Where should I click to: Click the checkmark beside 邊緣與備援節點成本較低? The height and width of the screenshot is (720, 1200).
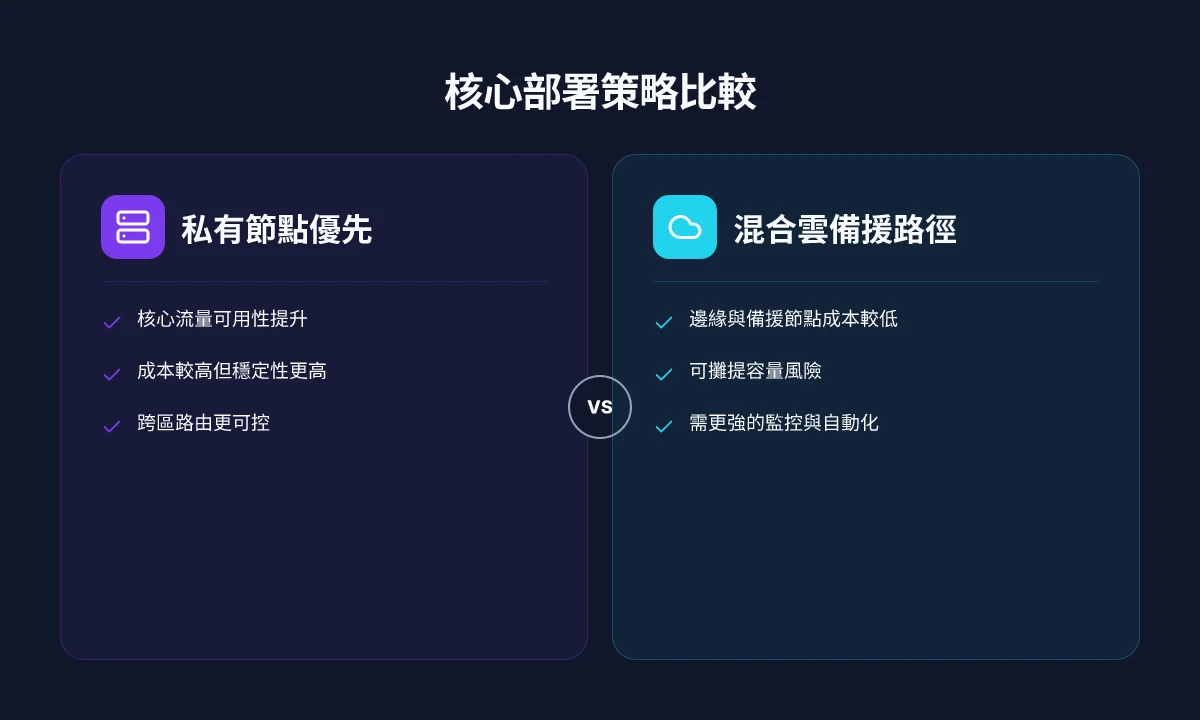tap(664, 322)
